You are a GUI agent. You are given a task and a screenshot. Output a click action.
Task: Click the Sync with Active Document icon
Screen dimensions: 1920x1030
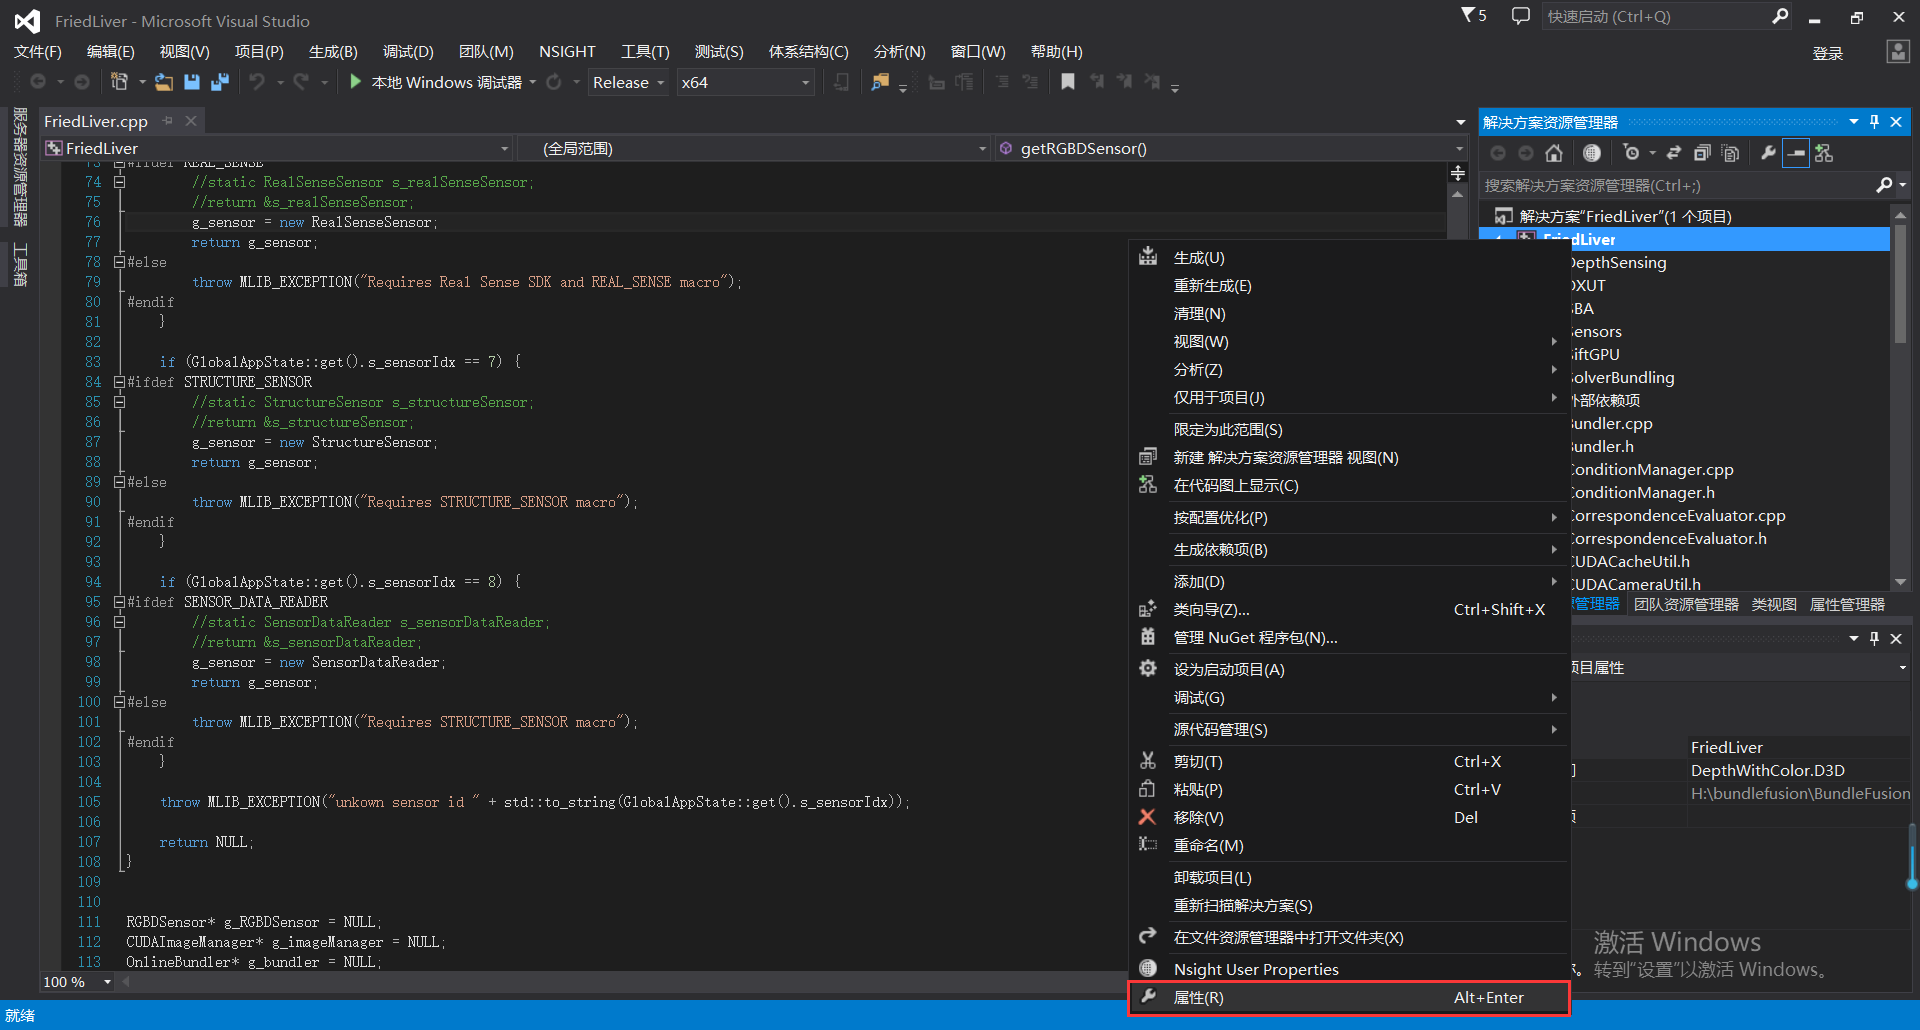coord(1673,153)
